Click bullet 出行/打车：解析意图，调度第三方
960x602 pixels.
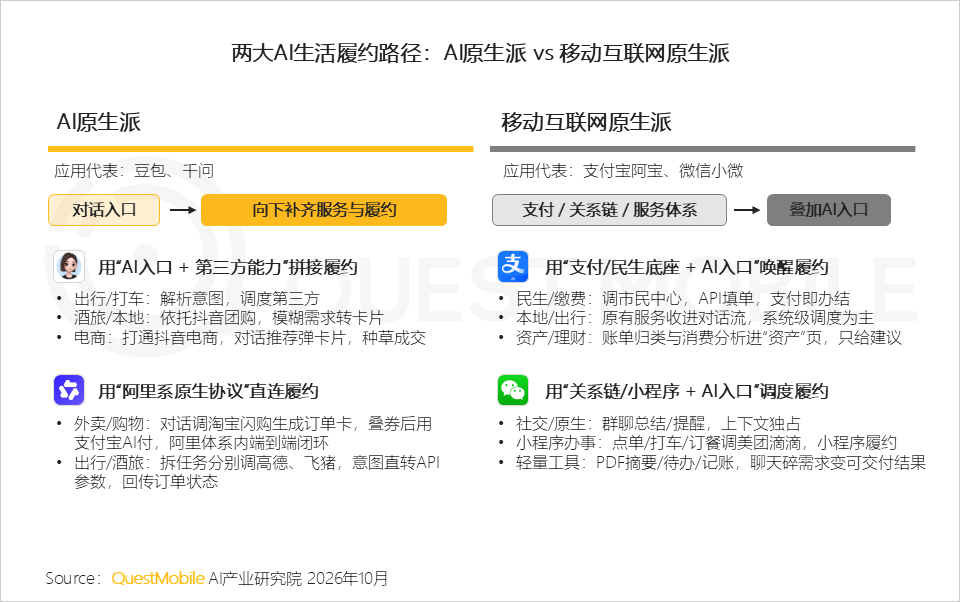point(197,299)
